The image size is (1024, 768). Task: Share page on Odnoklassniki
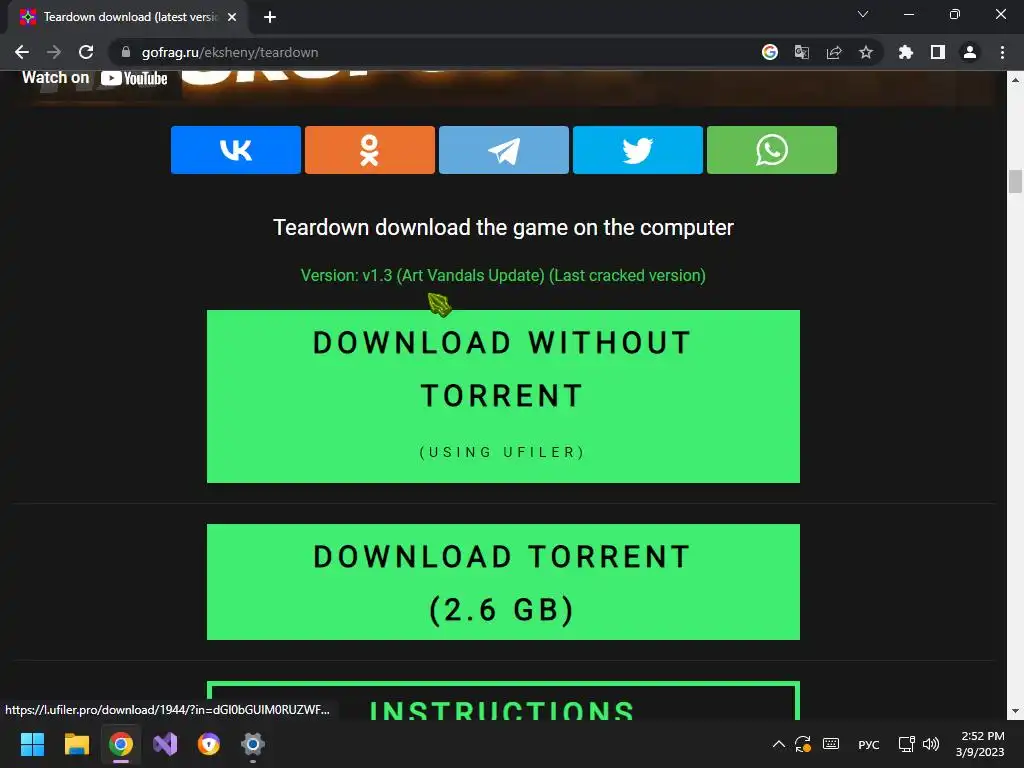click(x=370, y=150)
